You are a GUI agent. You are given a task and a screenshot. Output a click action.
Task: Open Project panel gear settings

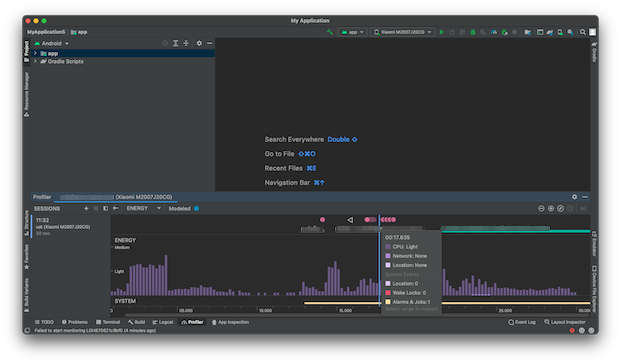tap(199, 43)
